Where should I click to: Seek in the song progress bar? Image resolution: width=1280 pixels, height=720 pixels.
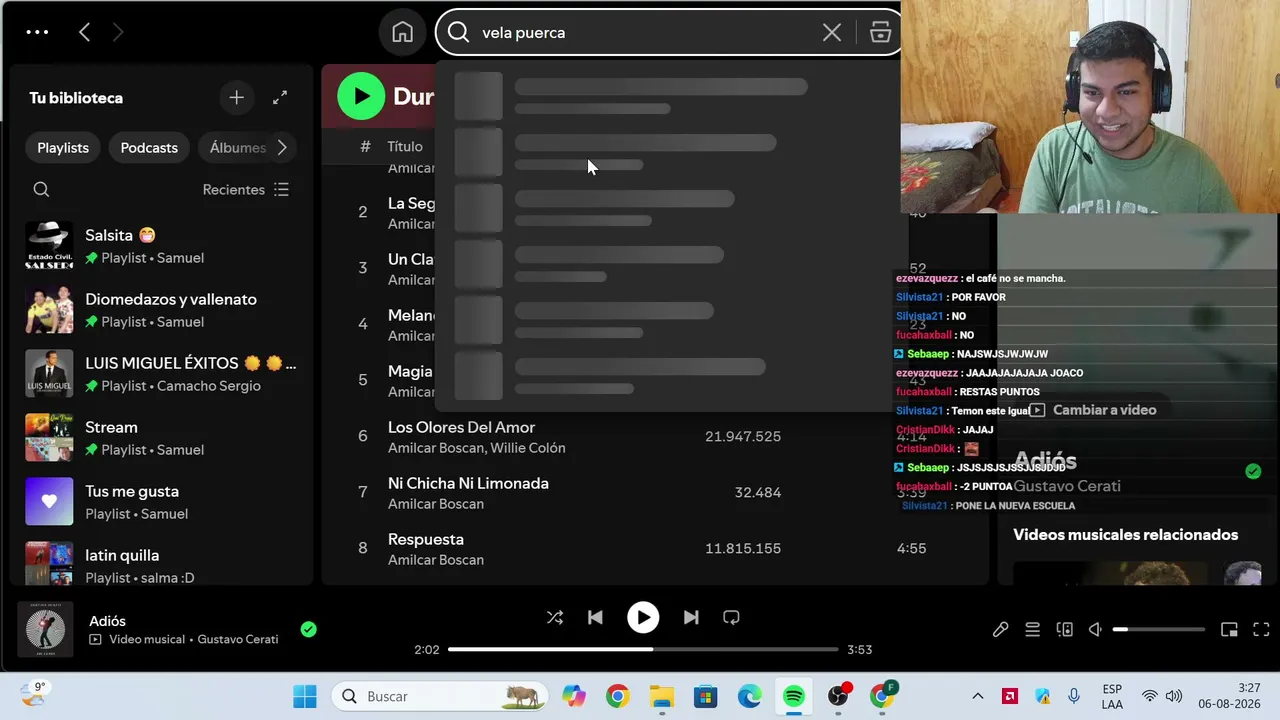pyautogui.click(x=643, y=649)
